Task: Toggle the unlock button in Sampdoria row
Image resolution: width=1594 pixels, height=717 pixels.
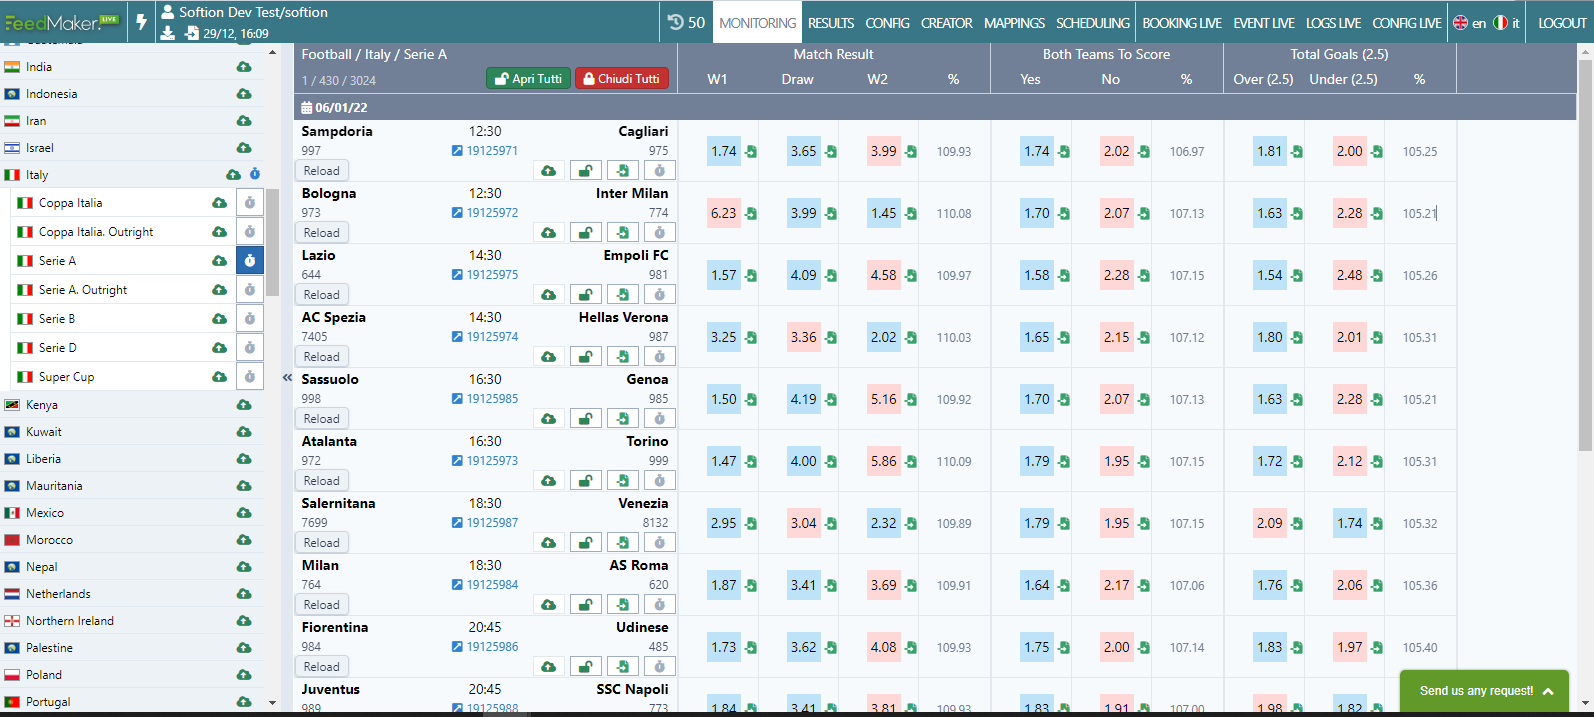Action: point(585,171)
